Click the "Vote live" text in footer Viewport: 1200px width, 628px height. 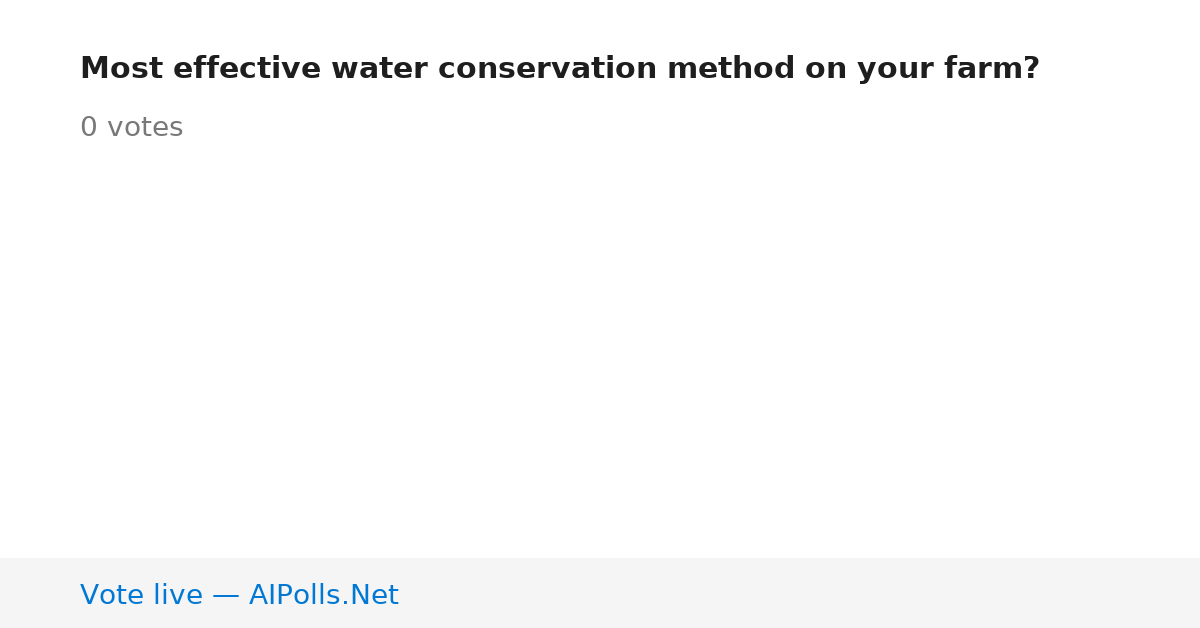[141, 595]
